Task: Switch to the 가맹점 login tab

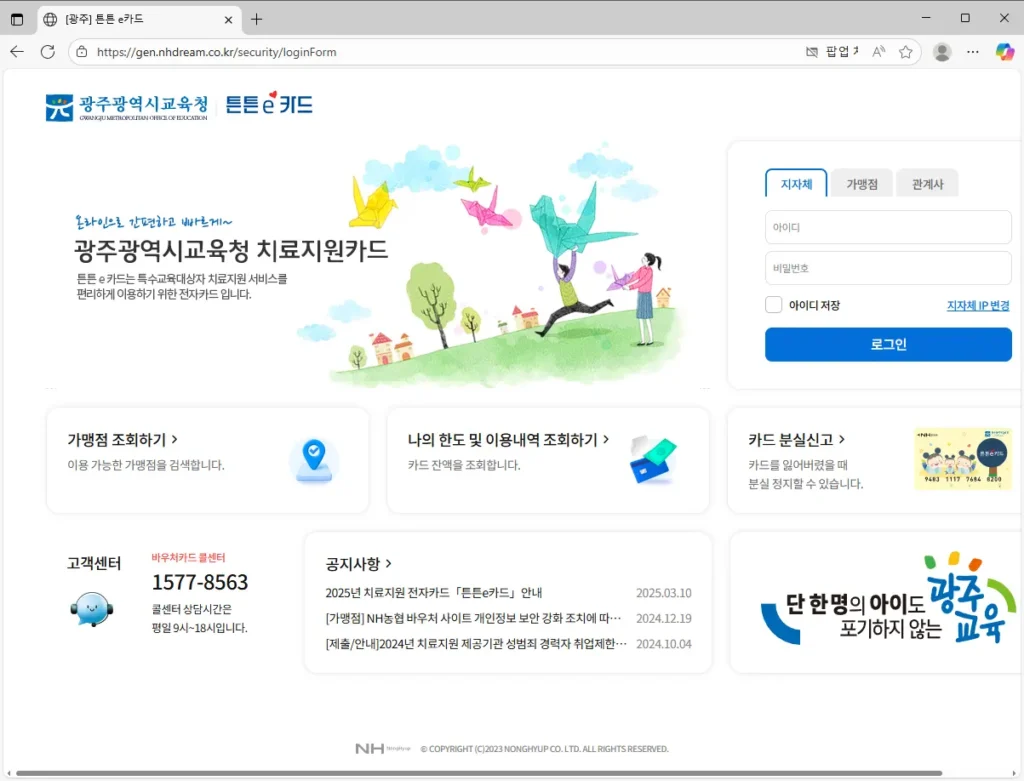Action: coord(861,184)
